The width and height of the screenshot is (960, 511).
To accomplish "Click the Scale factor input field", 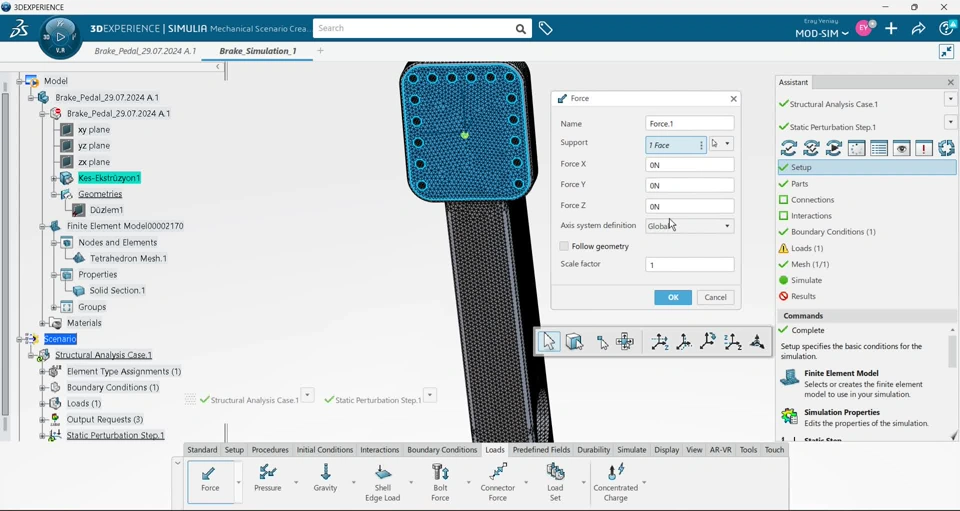I will click(x=689, y=264).
